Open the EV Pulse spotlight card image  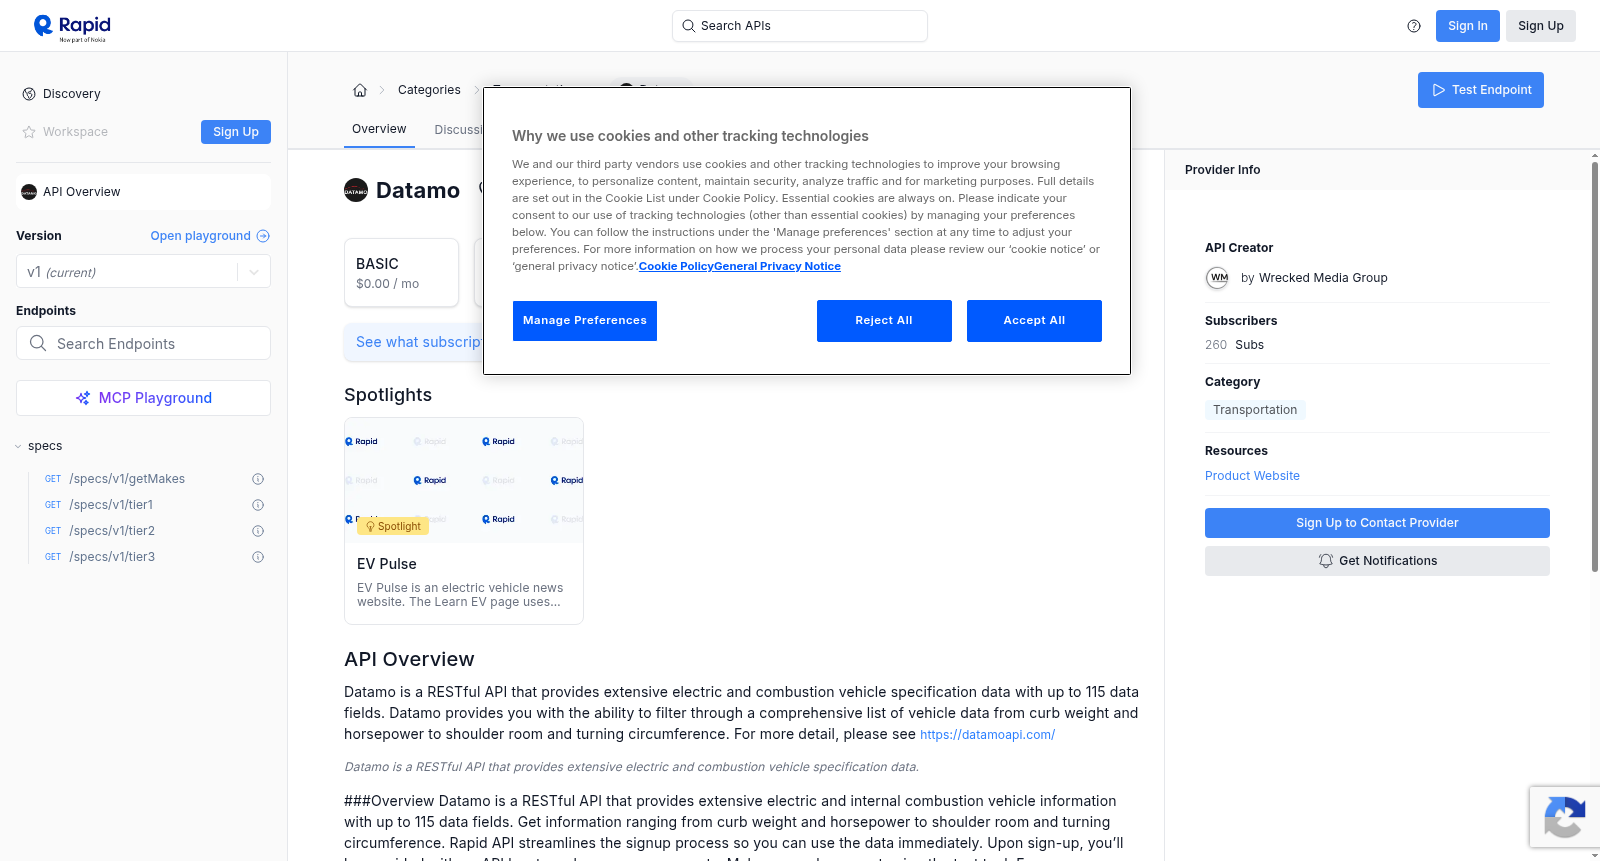click(x=464, y=480)
